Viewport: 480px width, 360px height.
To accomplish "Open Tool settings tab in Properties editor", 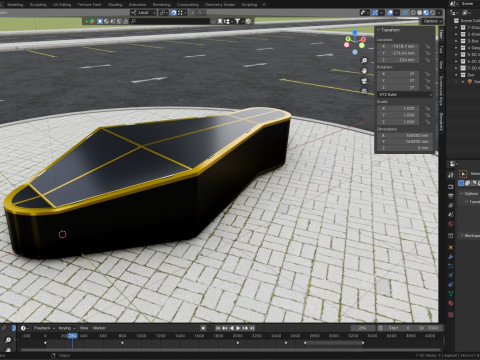I will coord(451,175).
